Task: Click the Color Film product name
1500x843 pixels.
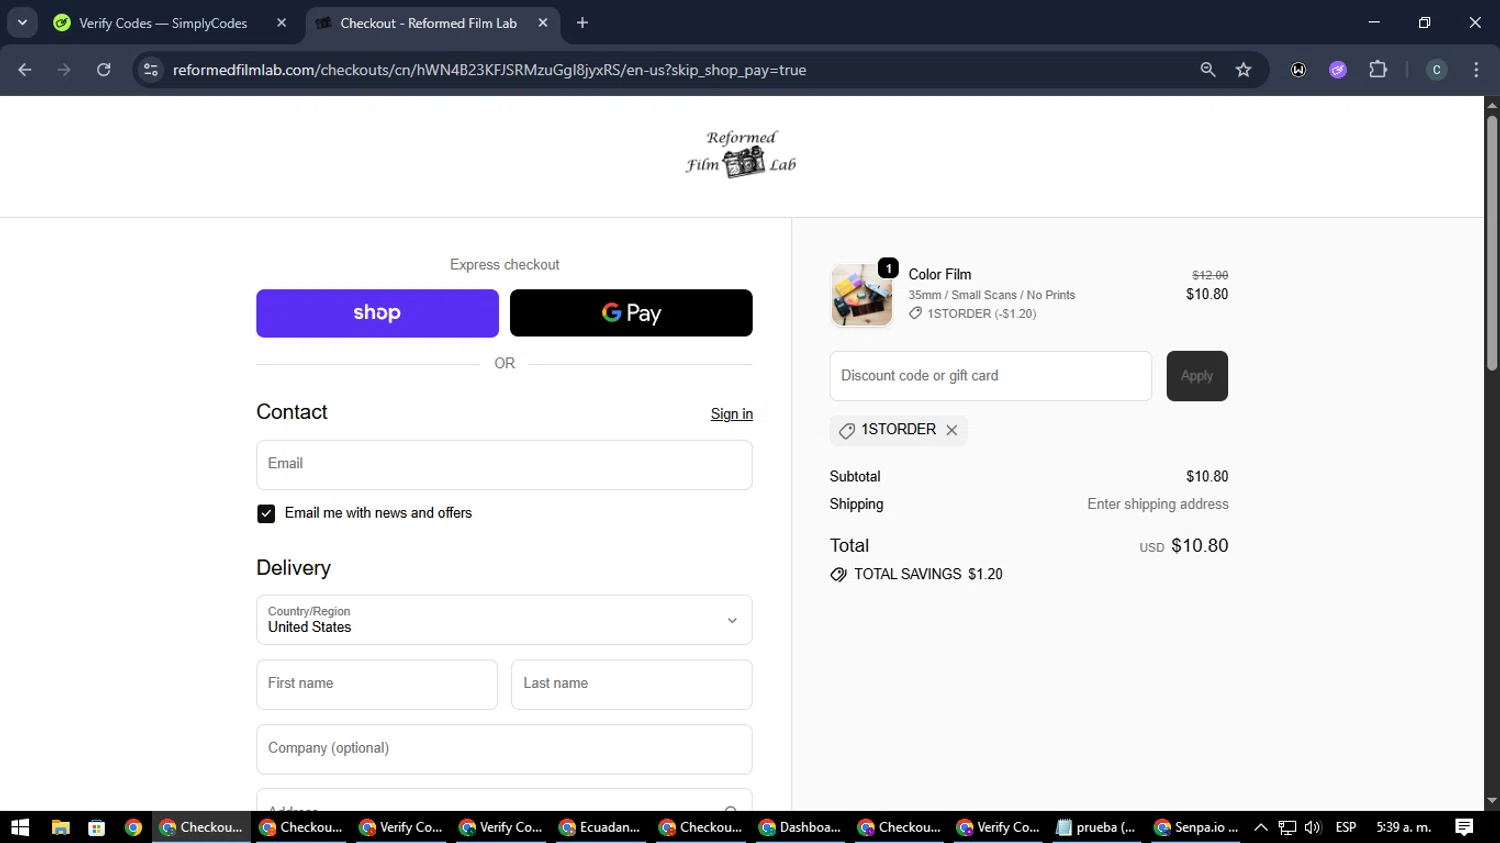Action: click(940, 275)
